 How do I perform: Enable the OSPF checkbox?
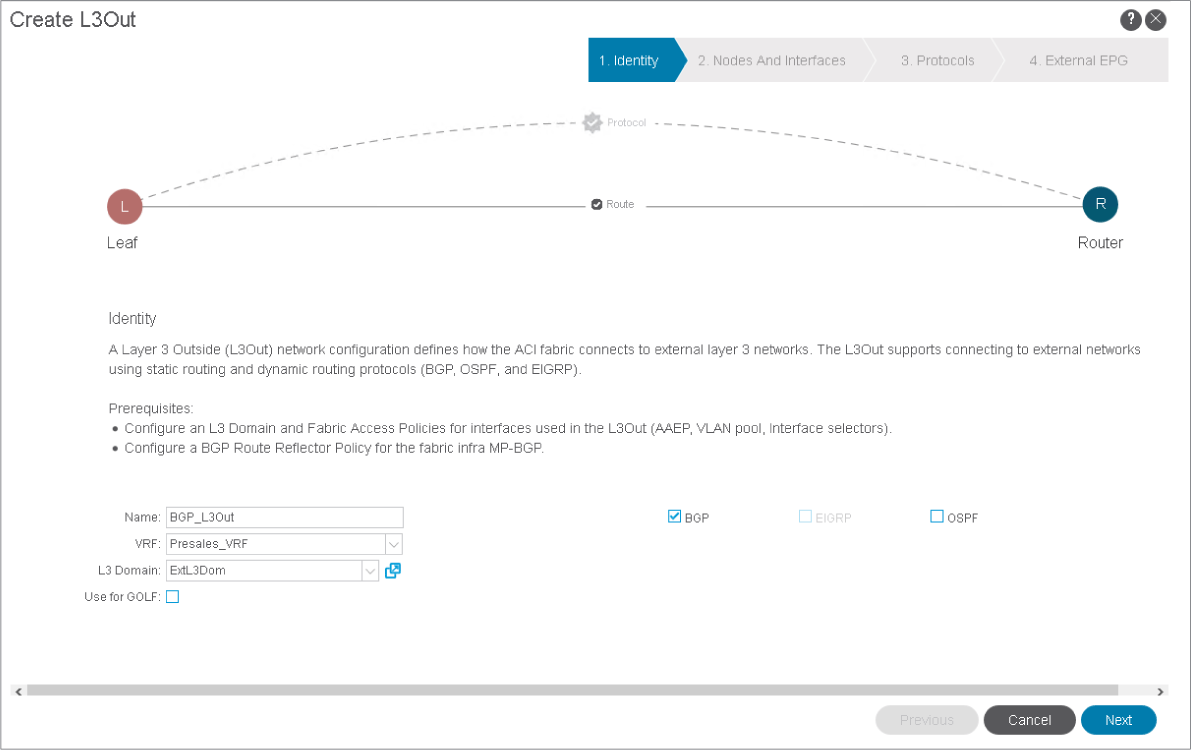pos(937,517)
